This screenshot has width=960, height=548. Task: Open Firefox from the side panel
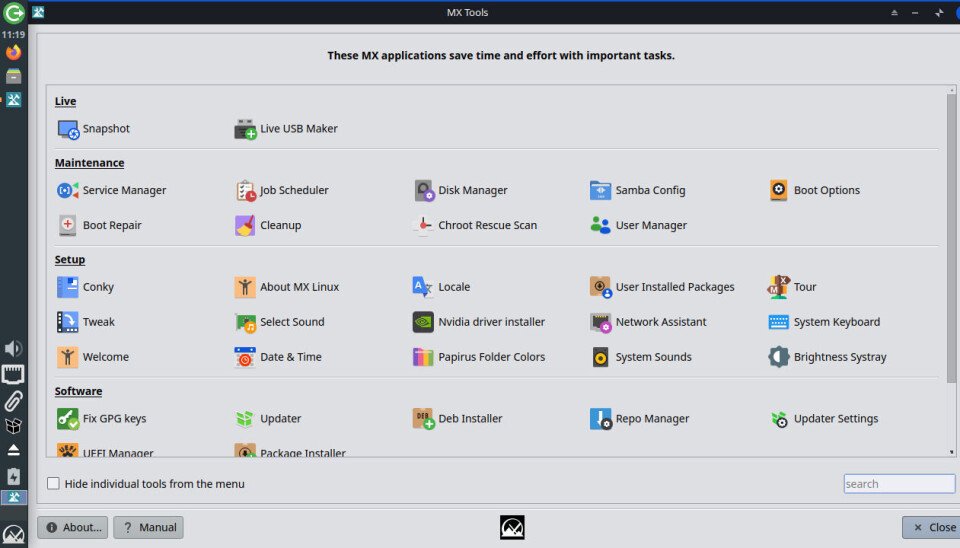pos(13,53)
